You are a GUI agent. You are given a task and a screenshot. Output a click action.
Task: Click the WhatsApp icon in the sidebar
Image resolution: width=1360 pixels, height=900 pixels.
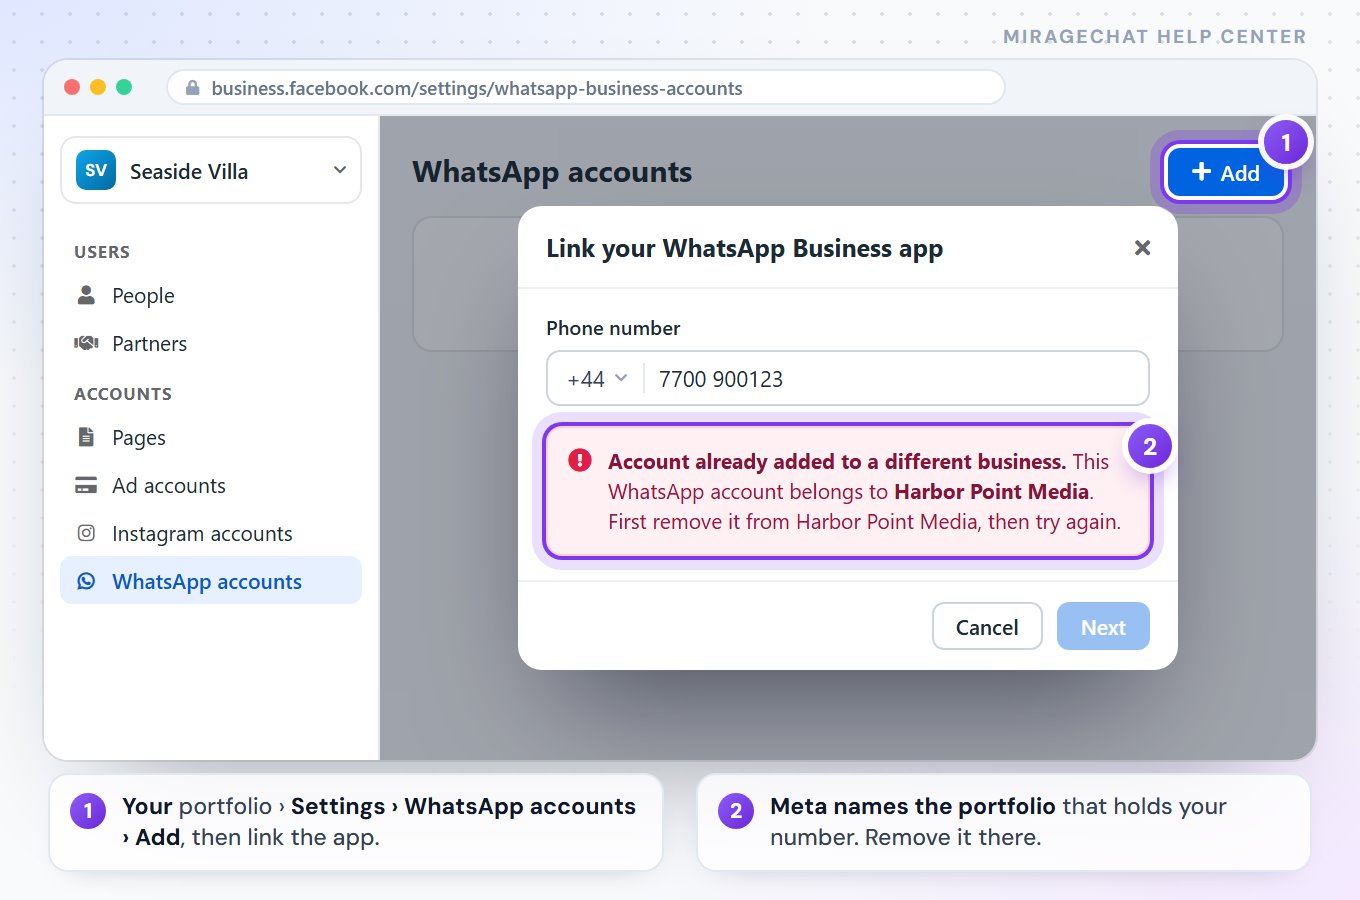(x=86, y=581)
